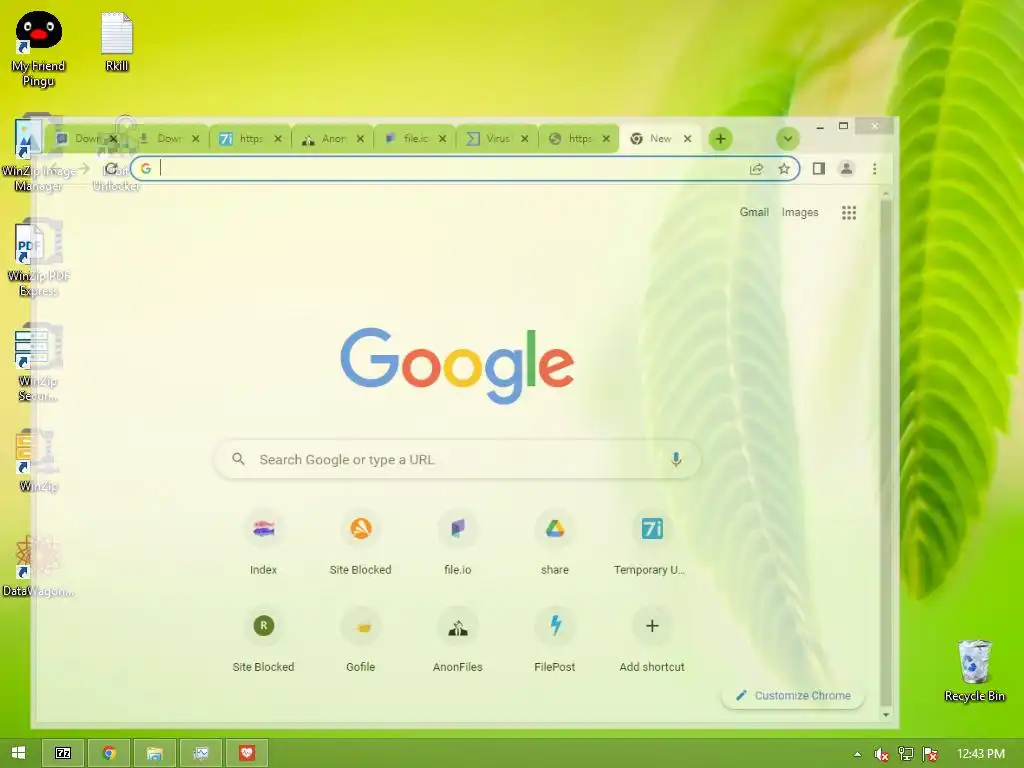The image size is (1024, 768).
Task: Switch to the 7i https tab
Action: coord(248,138)
